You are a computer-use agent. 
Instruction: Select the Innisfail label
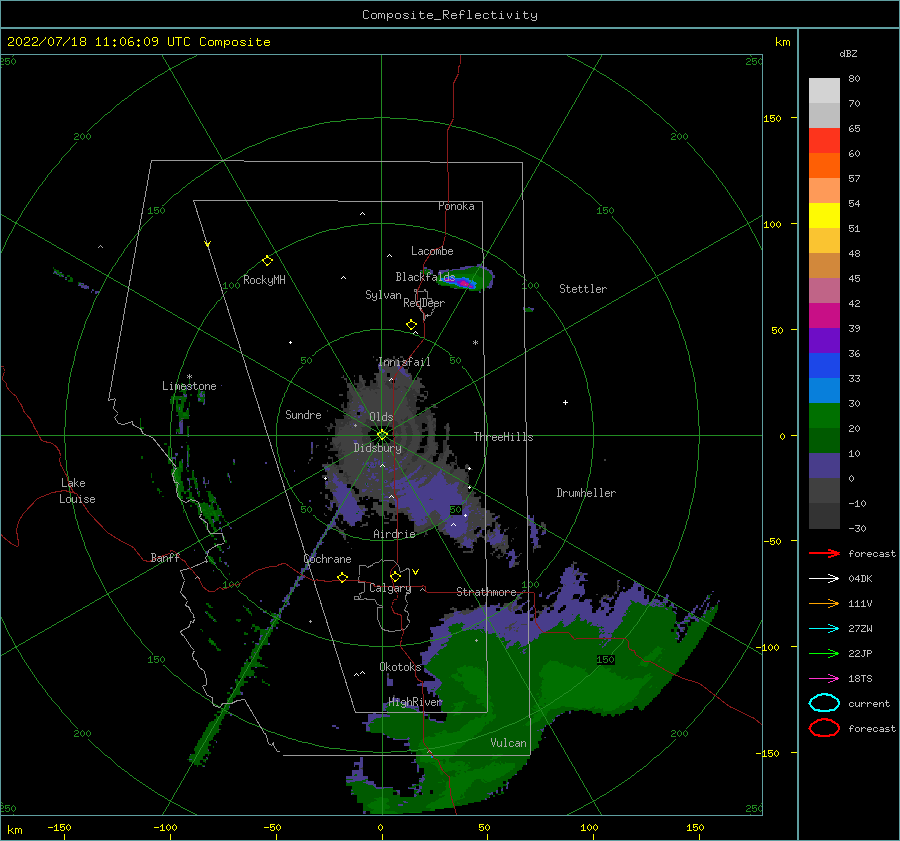coord(404,362)
